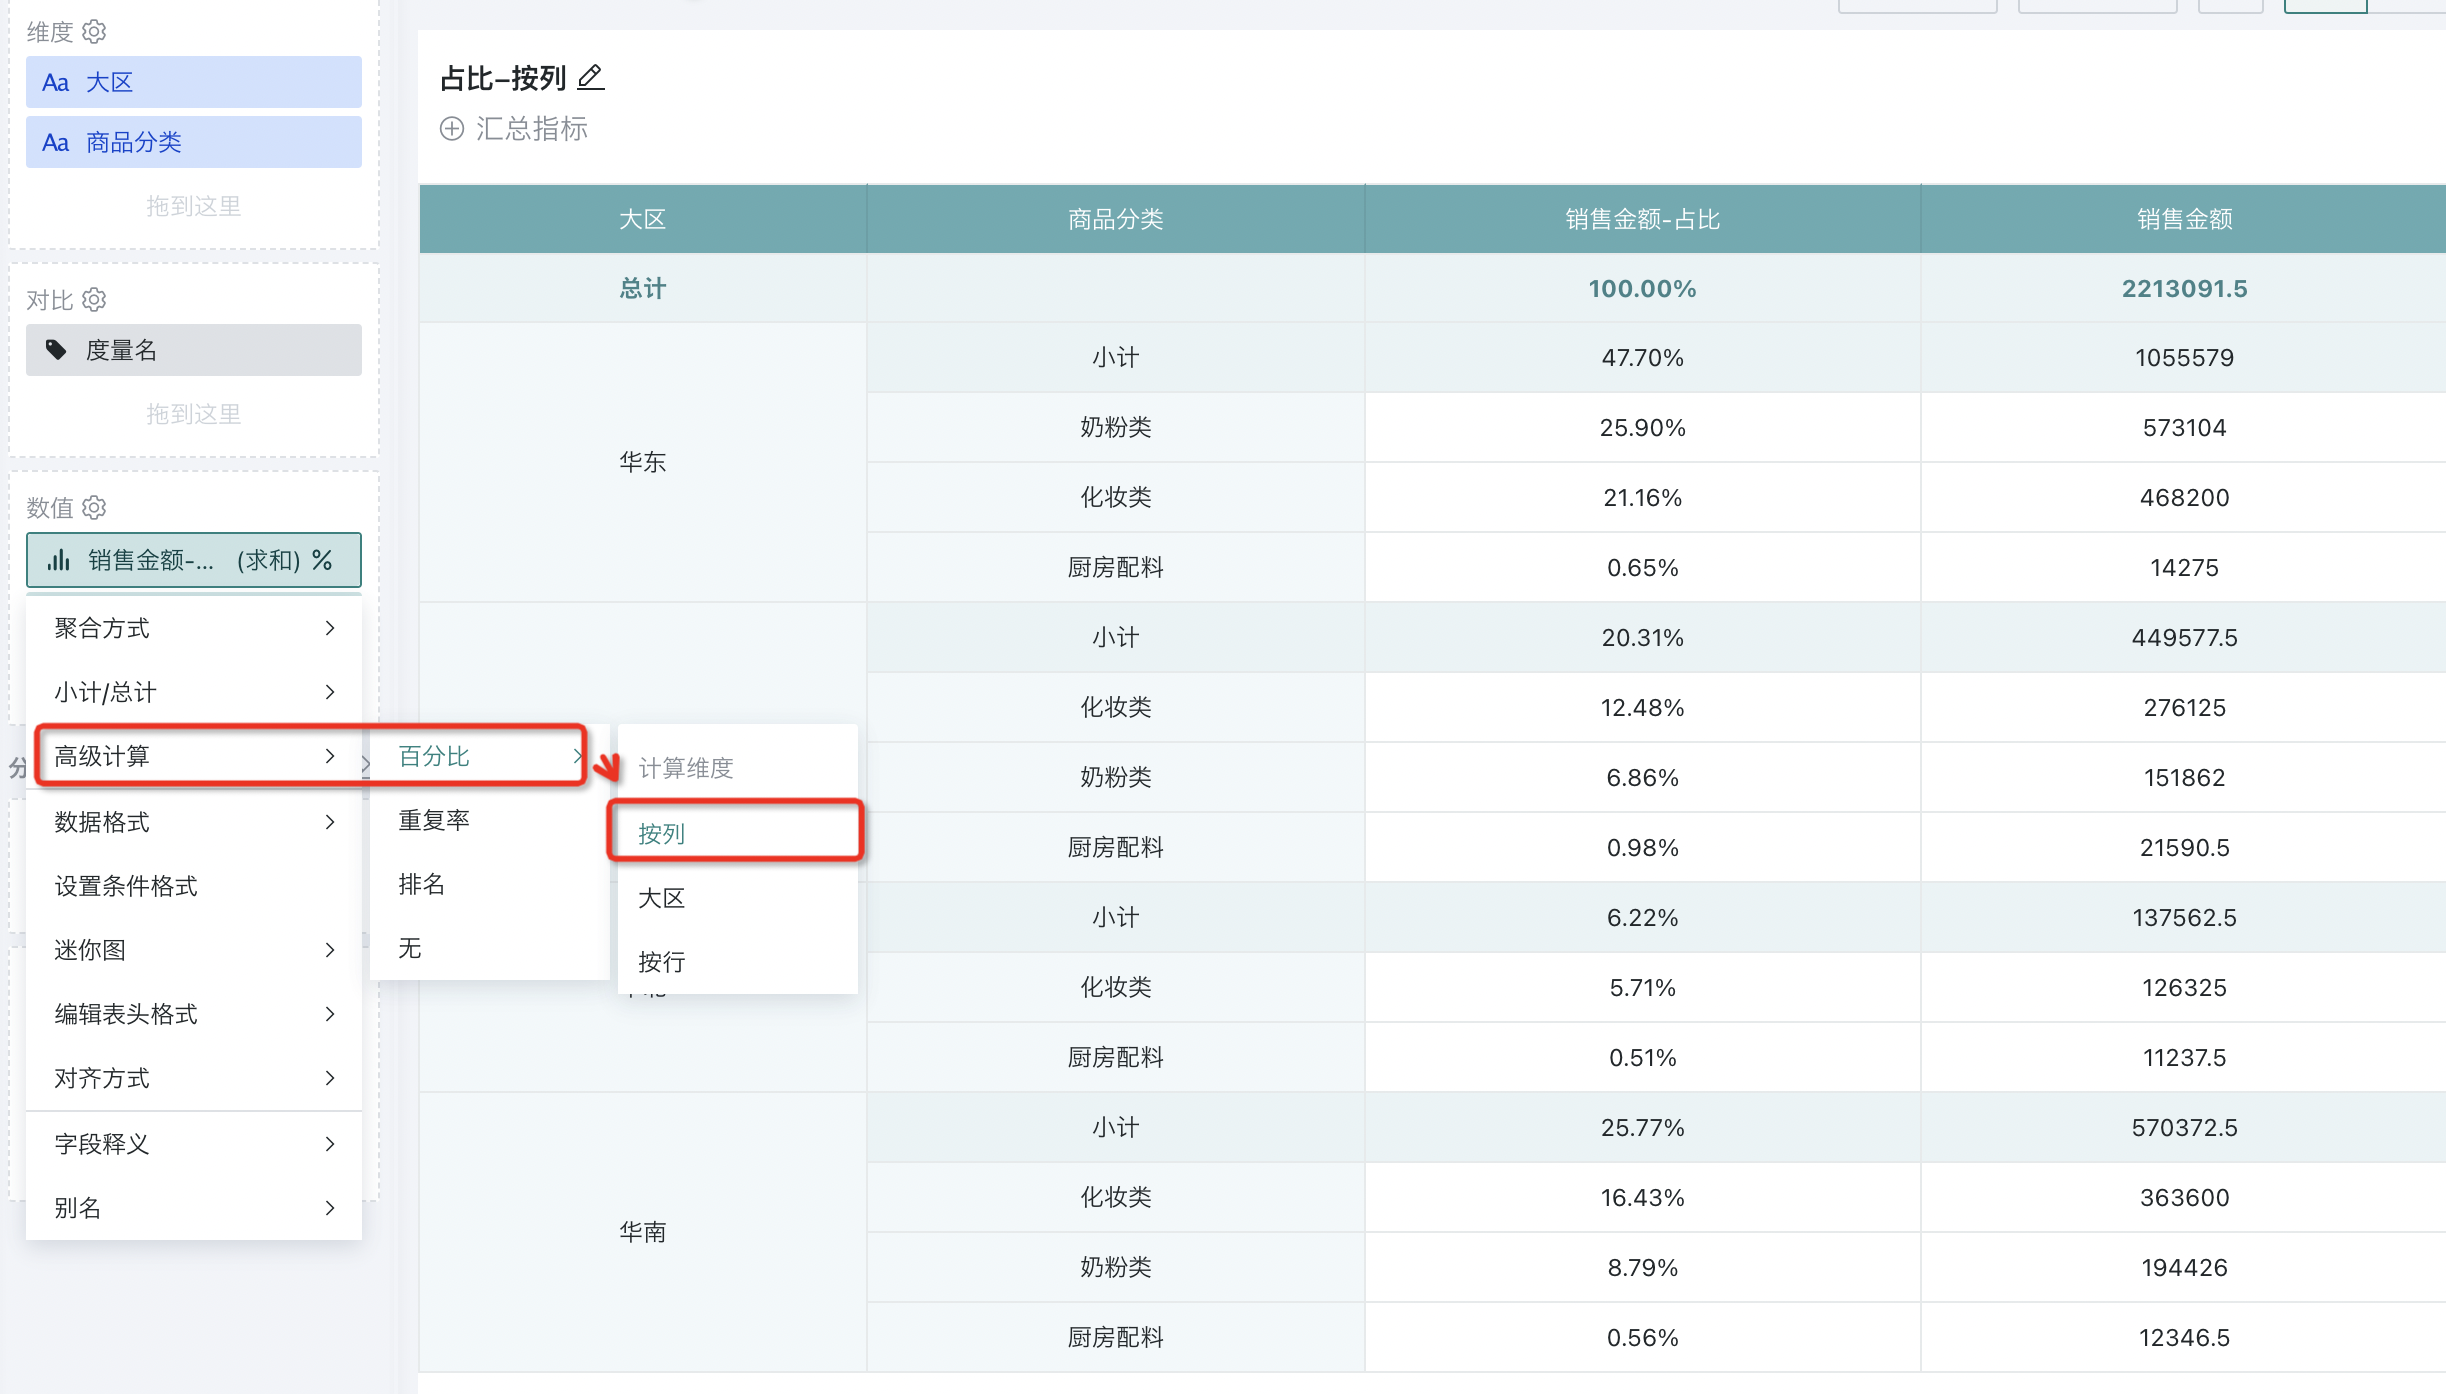Click the 总计 row label
Screen dimensions: 2446x1394
pyautogui.click(x=643, y=288)
